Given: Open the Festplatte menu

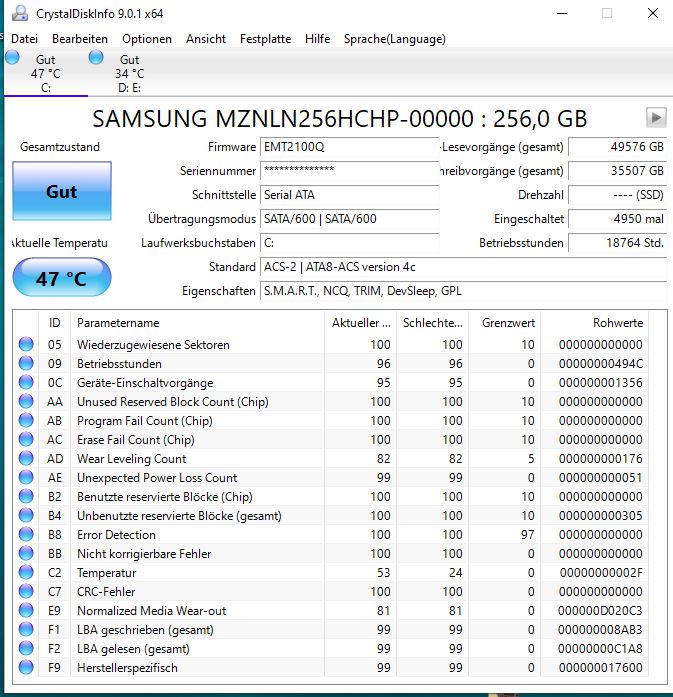Looking at the screenshot, I should (265, 39).
